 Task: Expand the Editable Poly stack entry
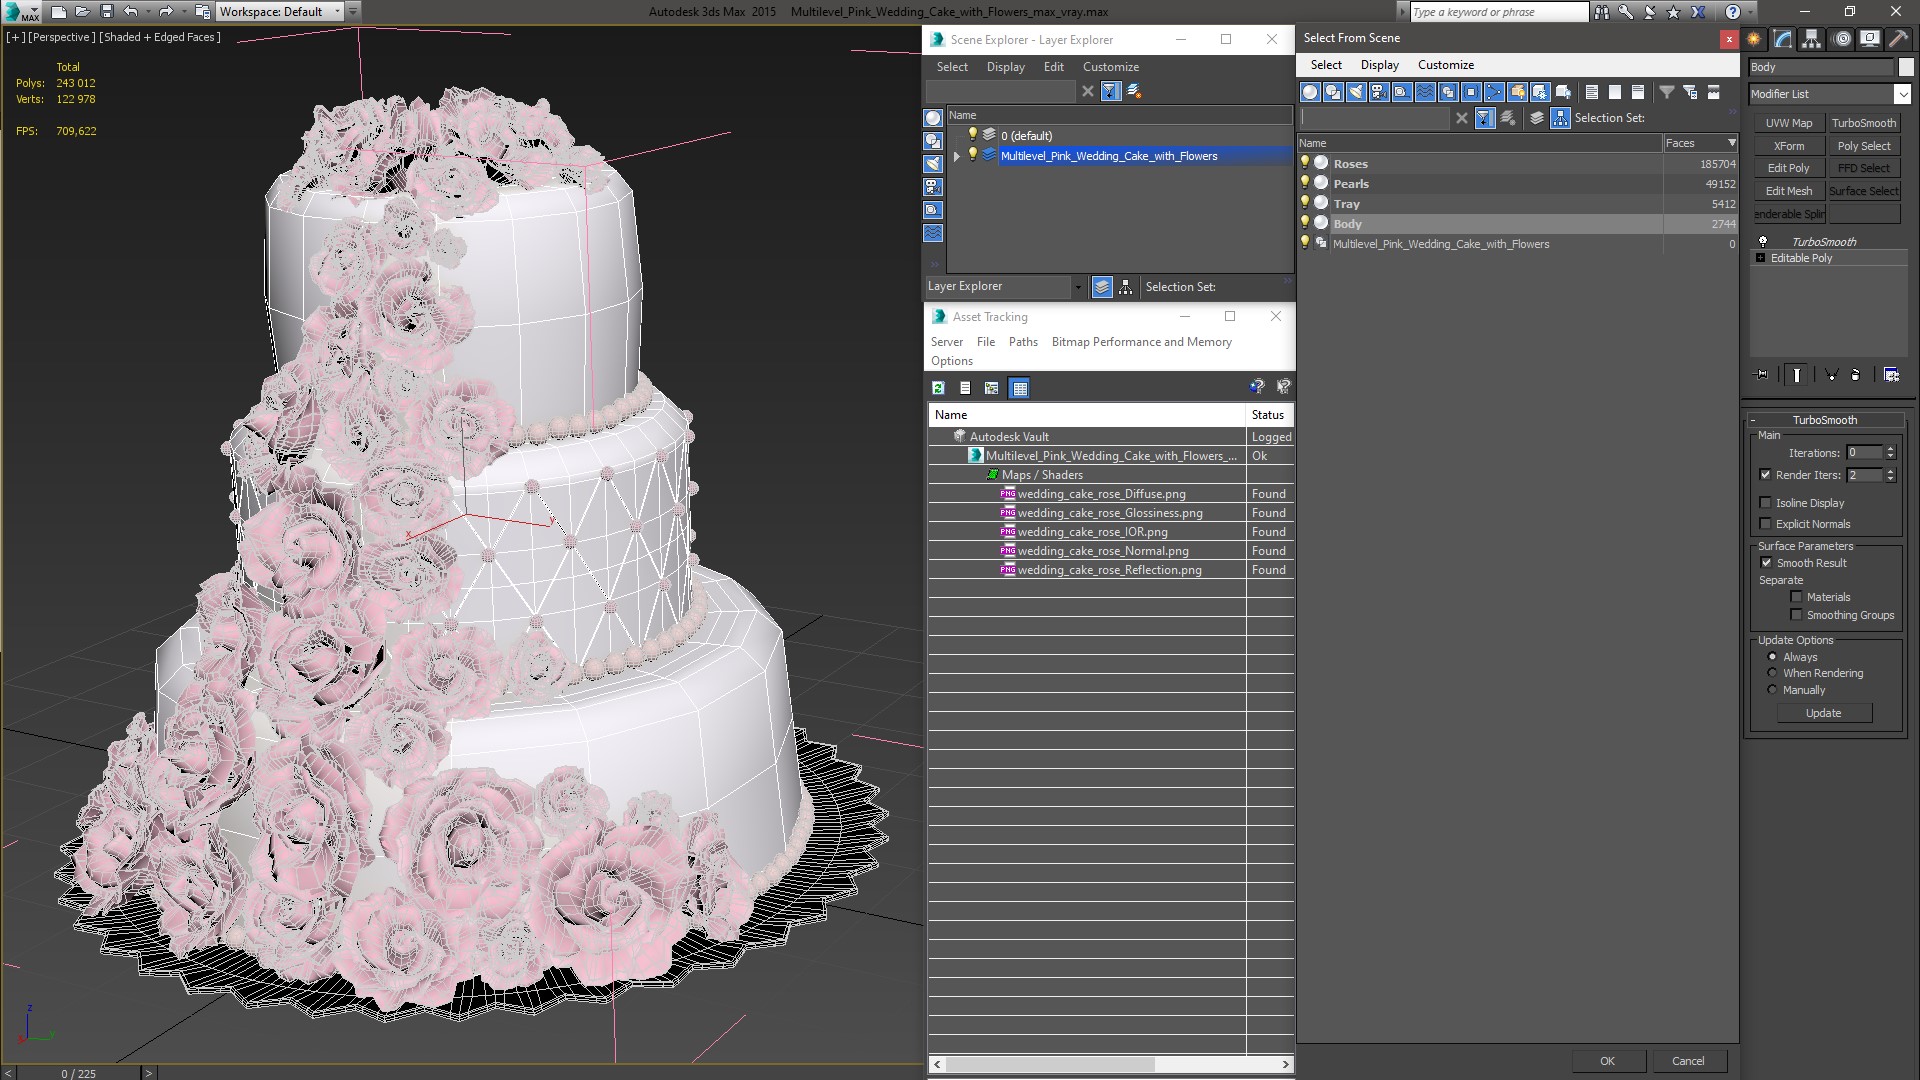pyautogui.click(x=1760, y=258)
